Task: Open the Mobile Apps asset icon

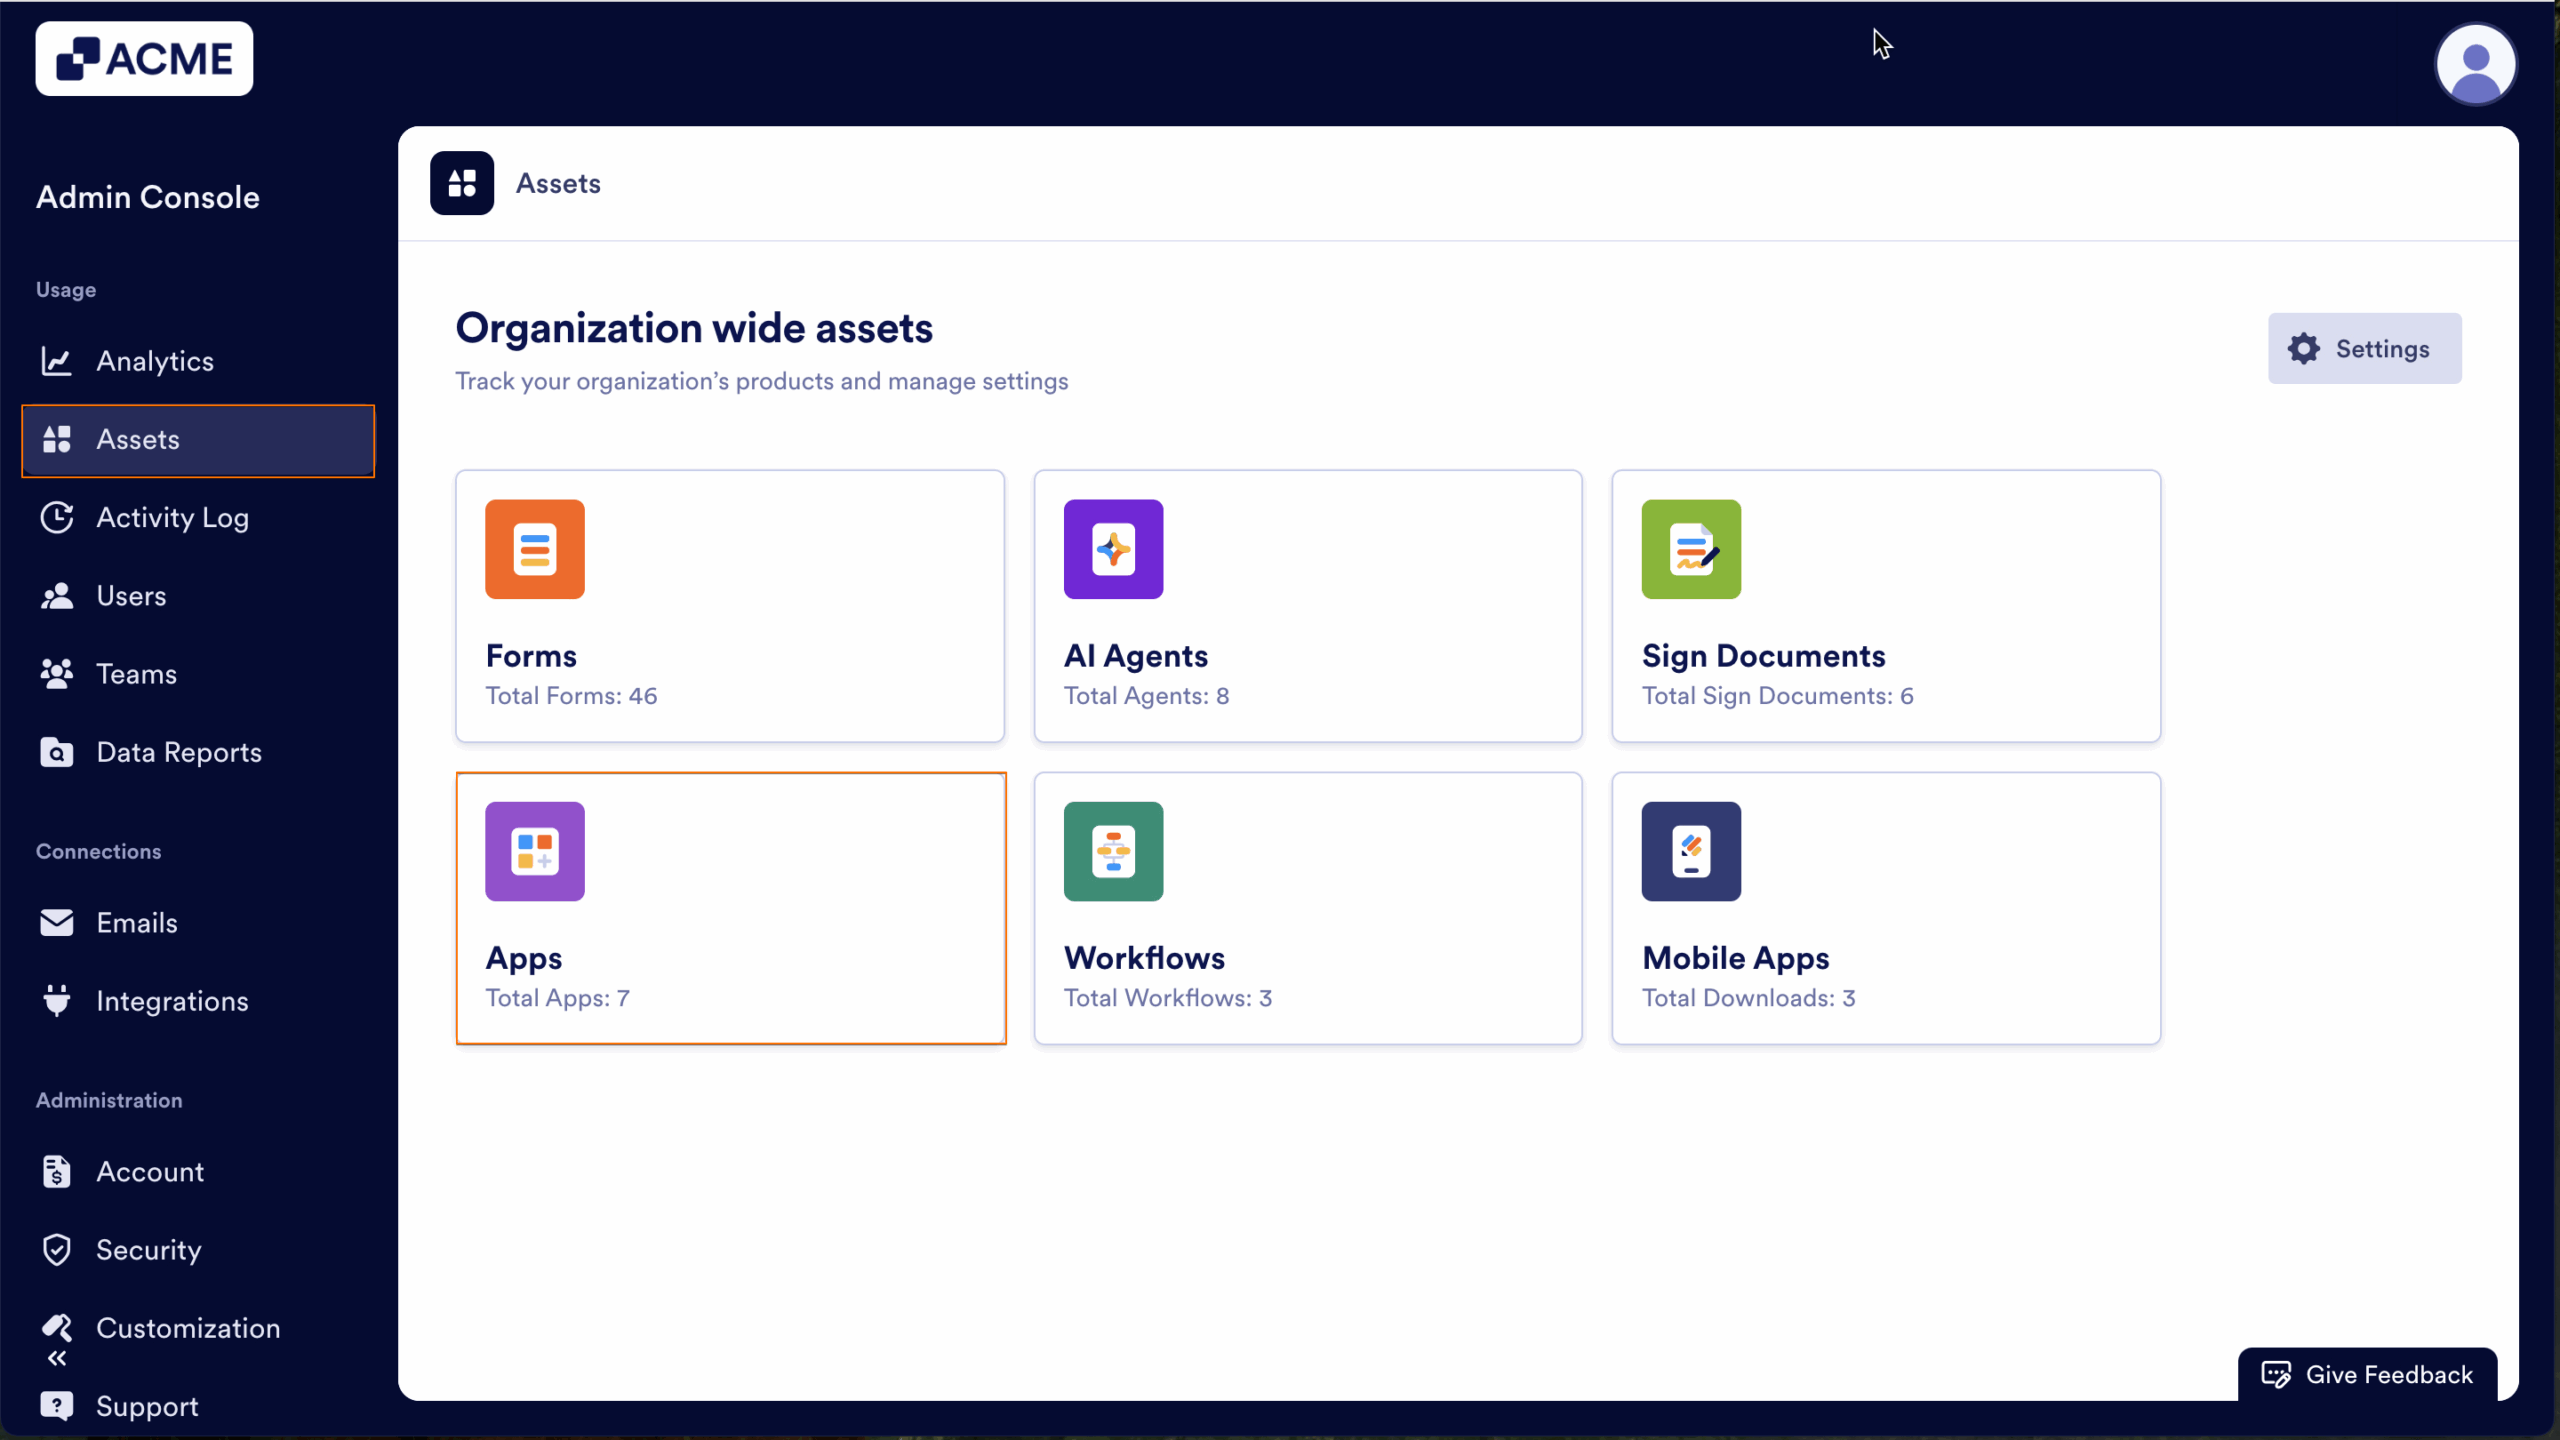Action: tap(1690, 851)
